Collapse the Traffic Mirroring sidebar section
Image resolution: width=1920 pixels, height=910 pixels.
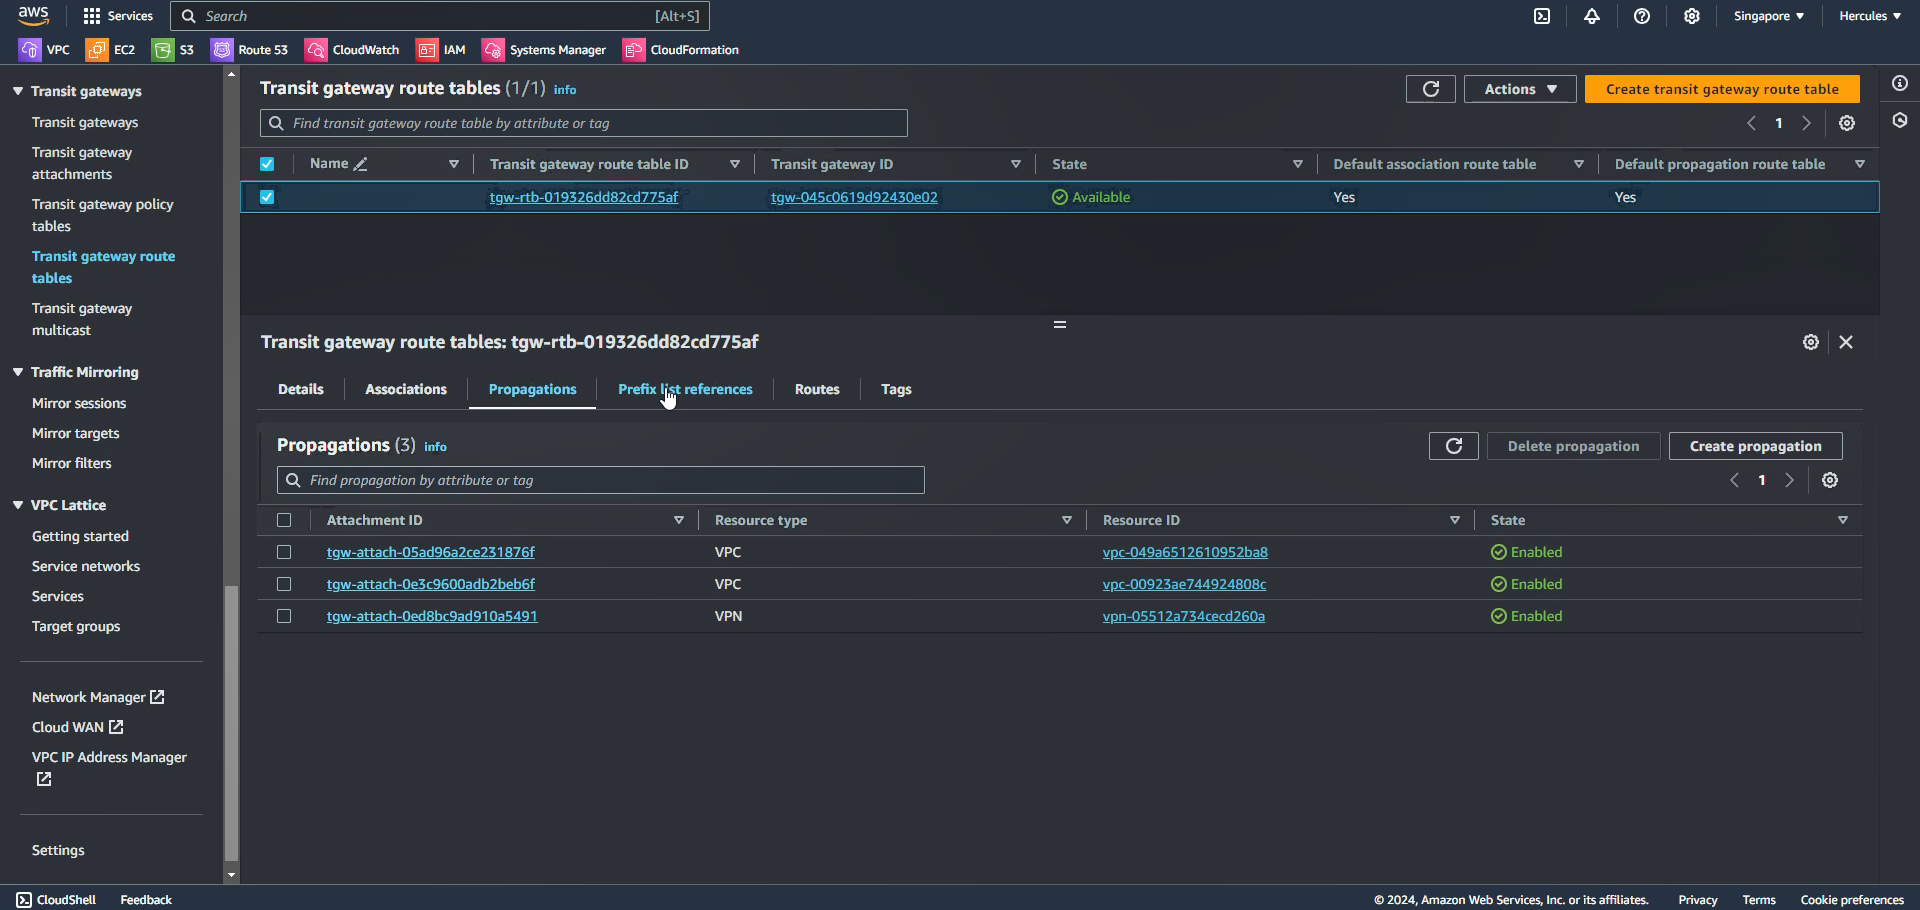pyautogui.click(x=18, y=372)
